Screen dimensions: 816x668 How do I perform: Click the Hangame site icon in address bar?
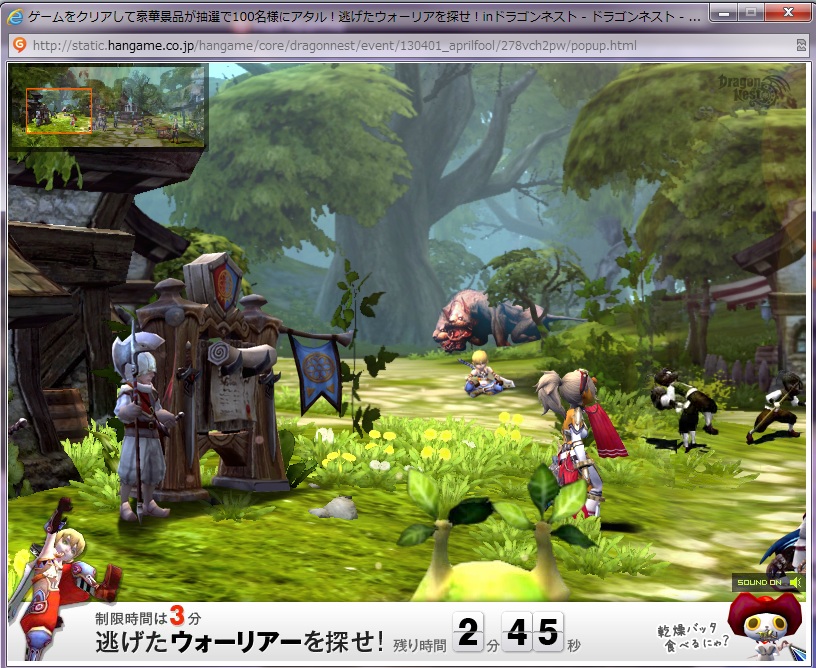click(20, 45)
